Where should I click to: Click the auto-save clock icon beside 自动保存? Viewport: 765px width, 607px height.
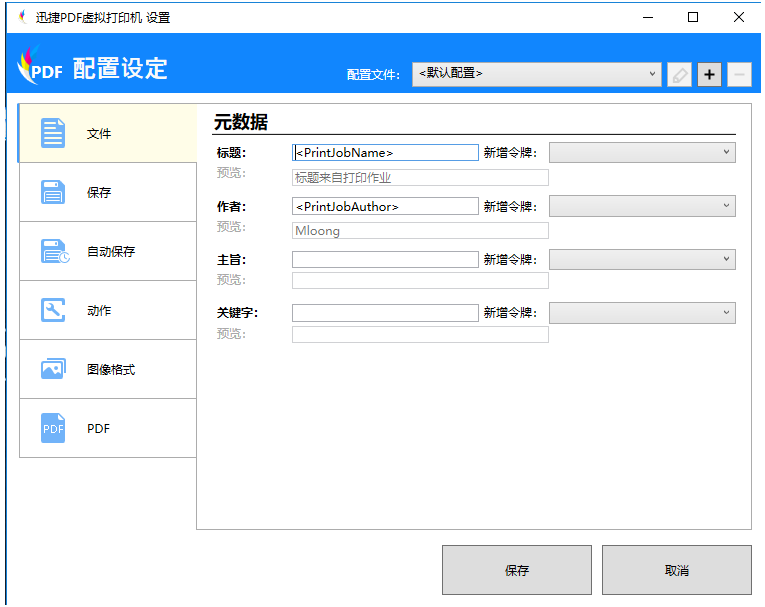(54, 251)
